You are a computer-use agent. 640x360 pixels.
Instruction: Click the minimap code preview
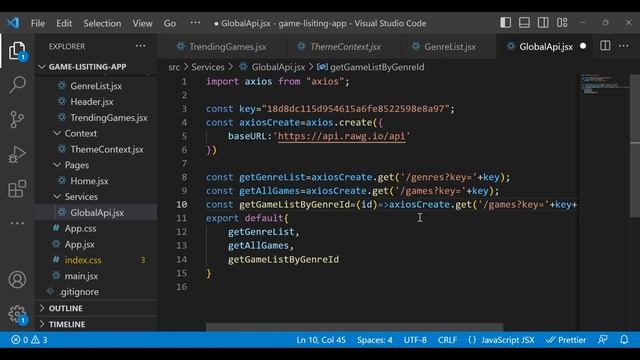(604, 84)
